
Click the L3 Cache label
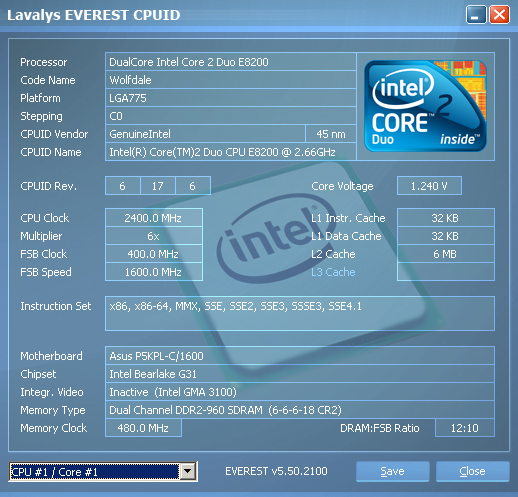[333, 272]
